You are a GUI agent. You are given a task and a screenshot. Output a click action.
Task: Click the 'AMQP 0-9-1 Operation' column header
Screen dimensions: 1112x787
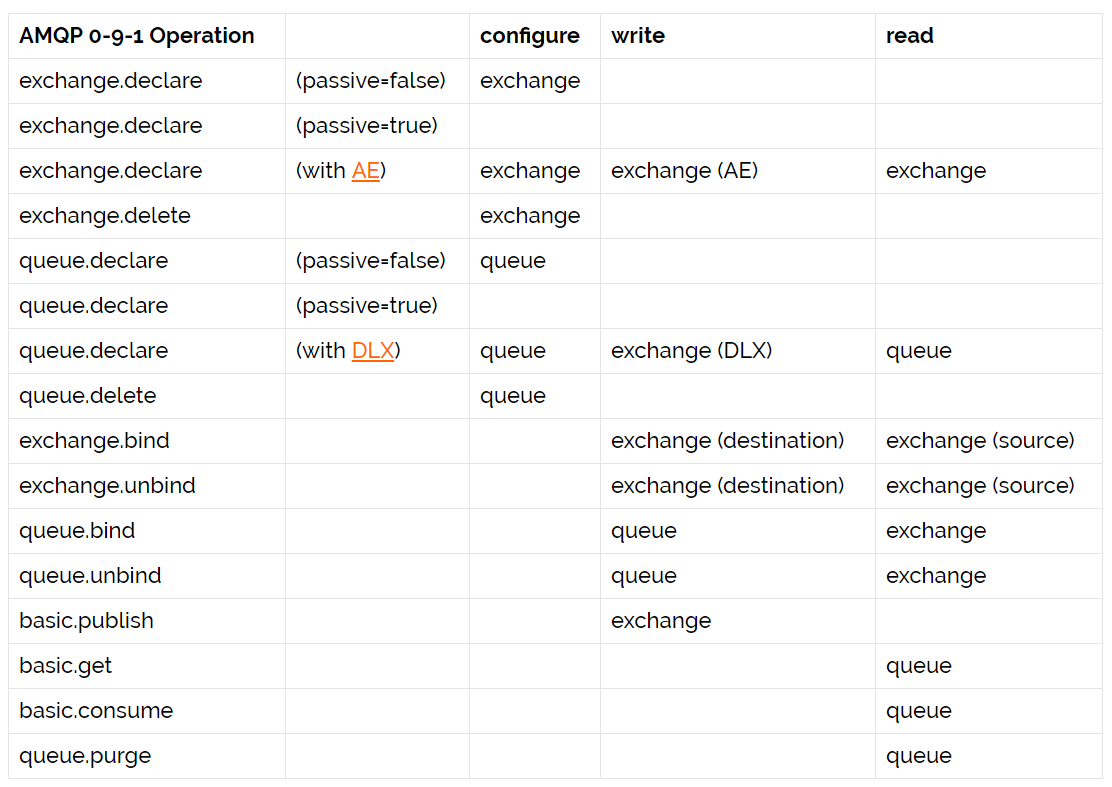pyautogui.click(x=137, y=36)
